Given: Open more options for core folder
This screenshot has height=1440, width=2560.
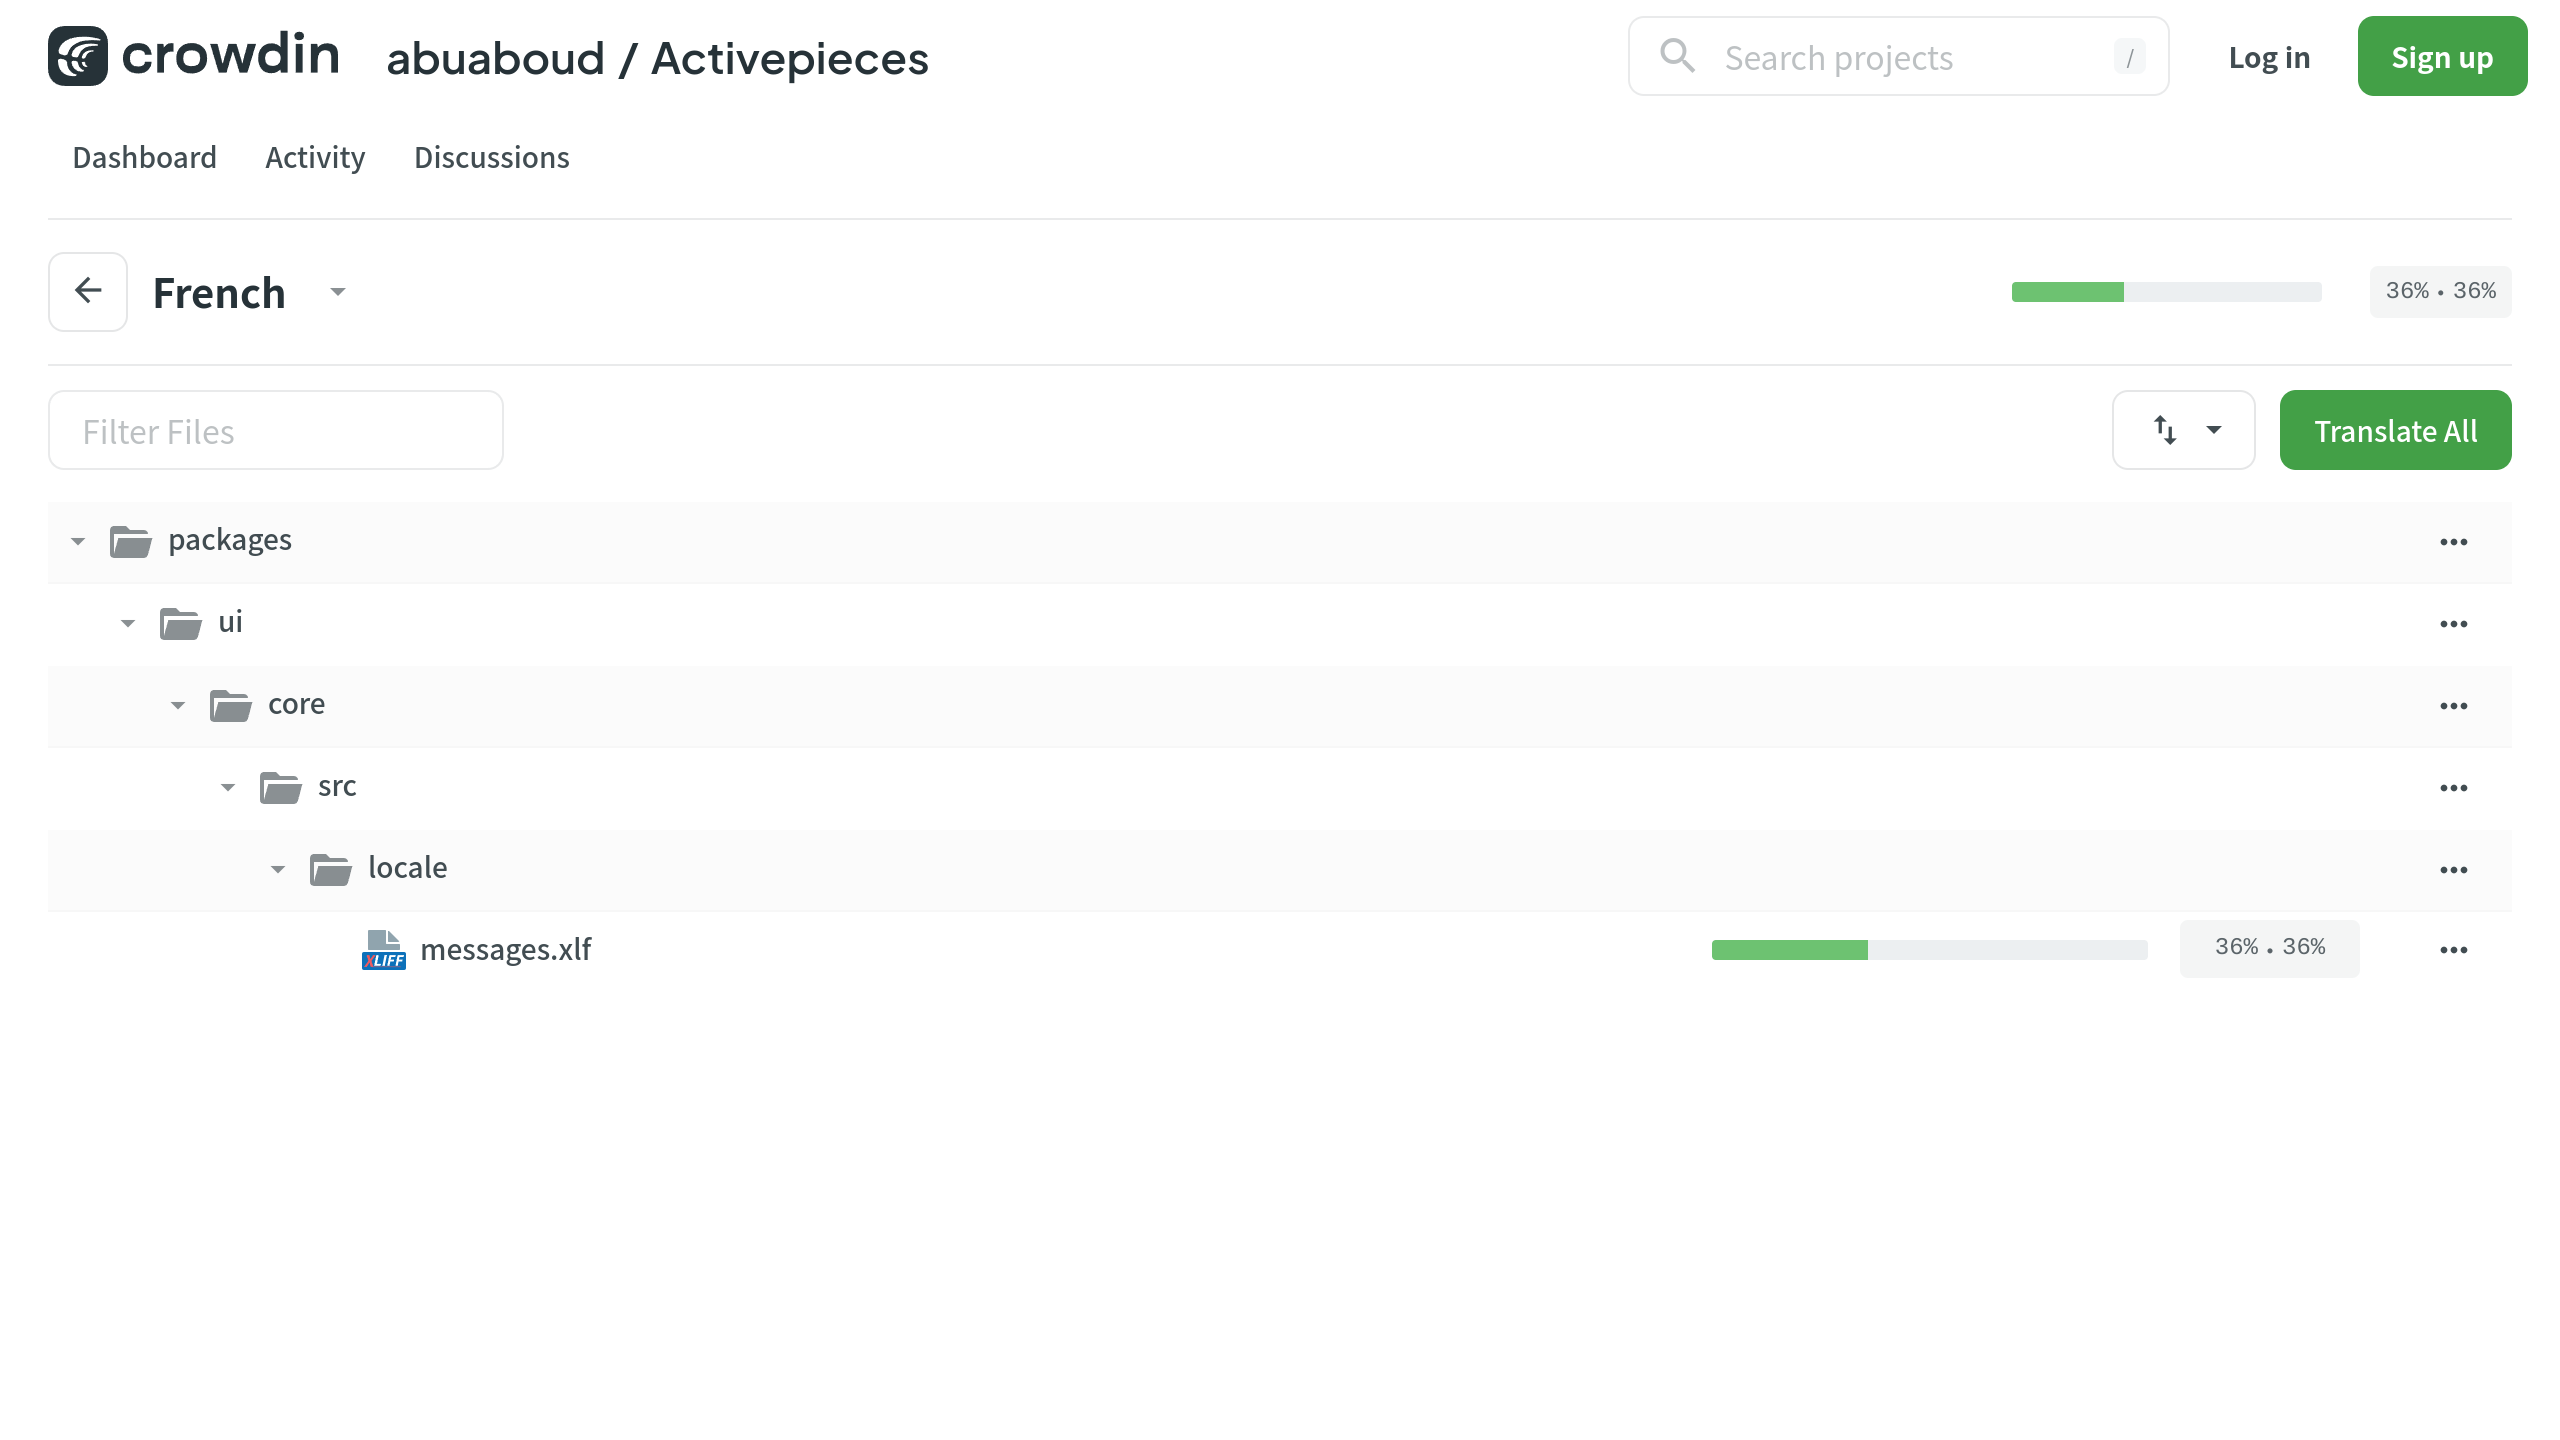Looking at the screenshot, I should click(x=2453, y=706).
